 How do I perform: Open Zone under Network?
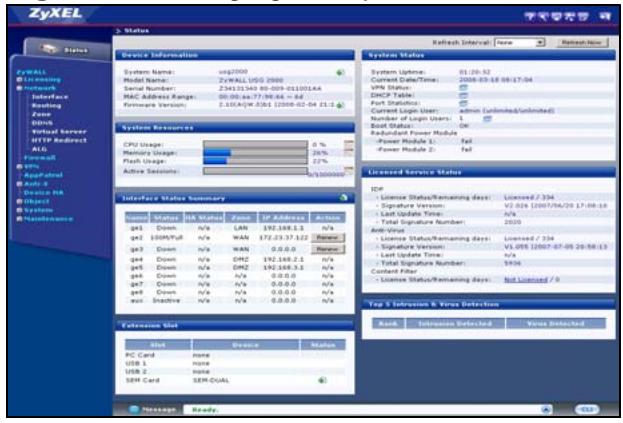tap(41, 114)
